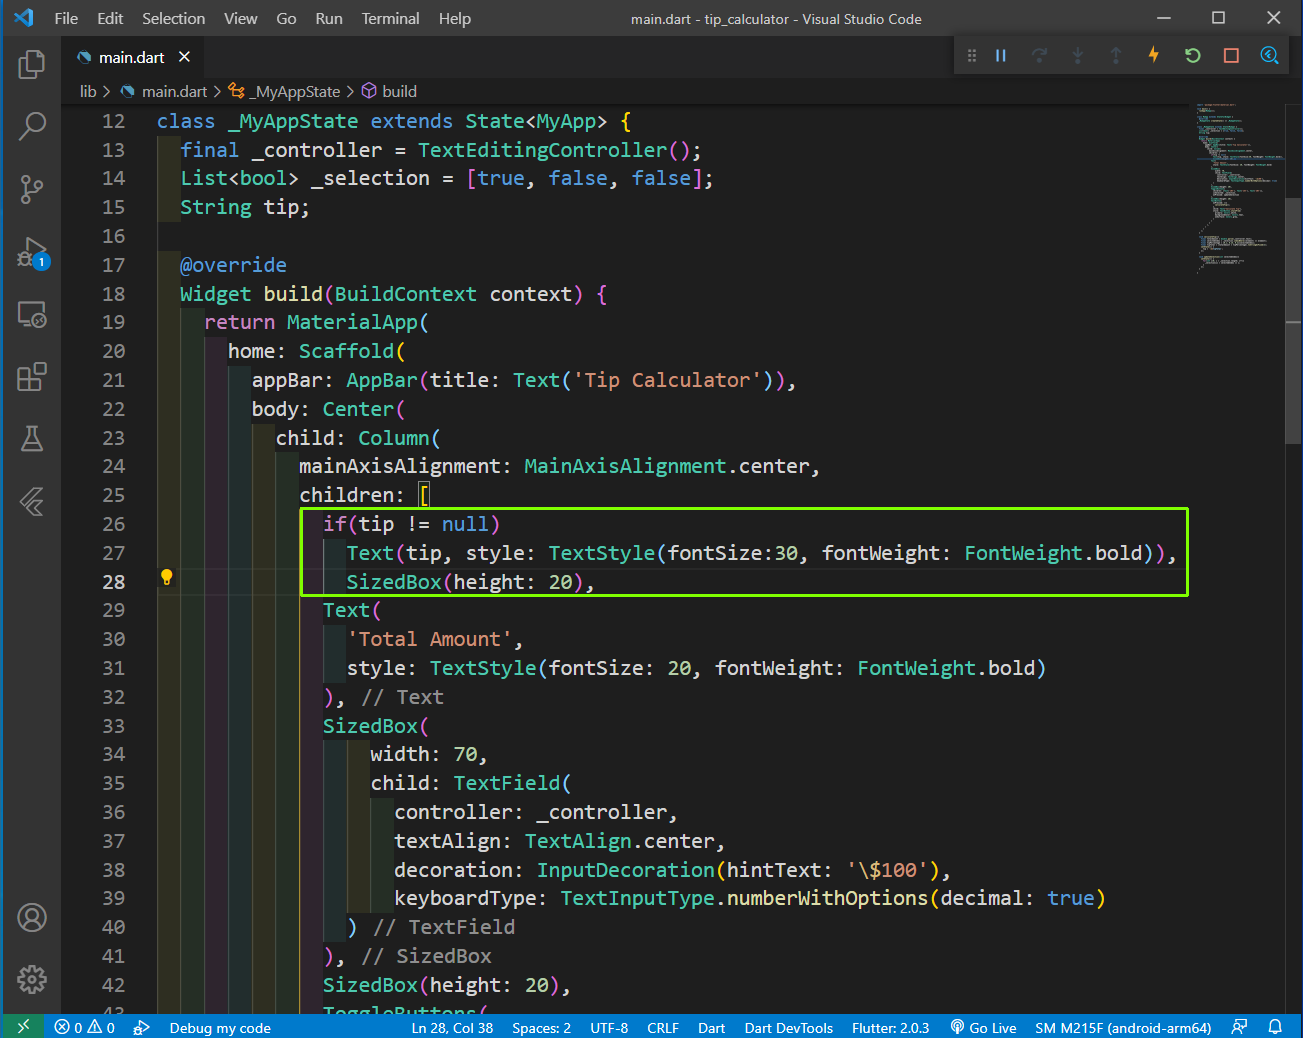
Task: Pause the running debug session
Action: 1001,55
